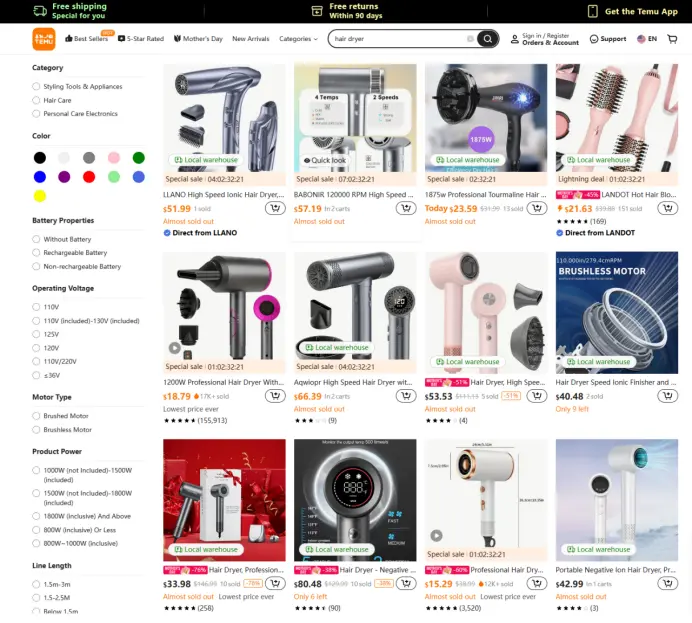692x623 pixels.
Task: Expand the Categories dropdown menu
Action: [x=298, y=39]
